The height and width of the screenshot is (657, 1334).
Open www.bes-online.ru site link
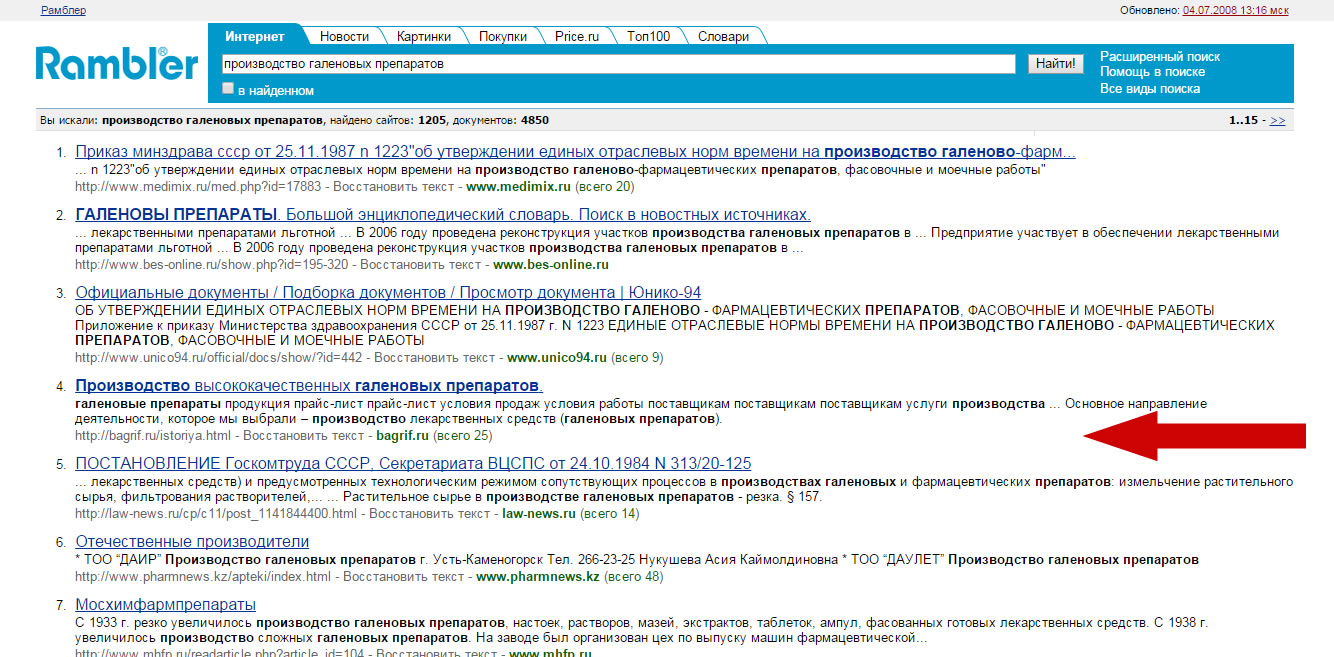pos(551,265)
